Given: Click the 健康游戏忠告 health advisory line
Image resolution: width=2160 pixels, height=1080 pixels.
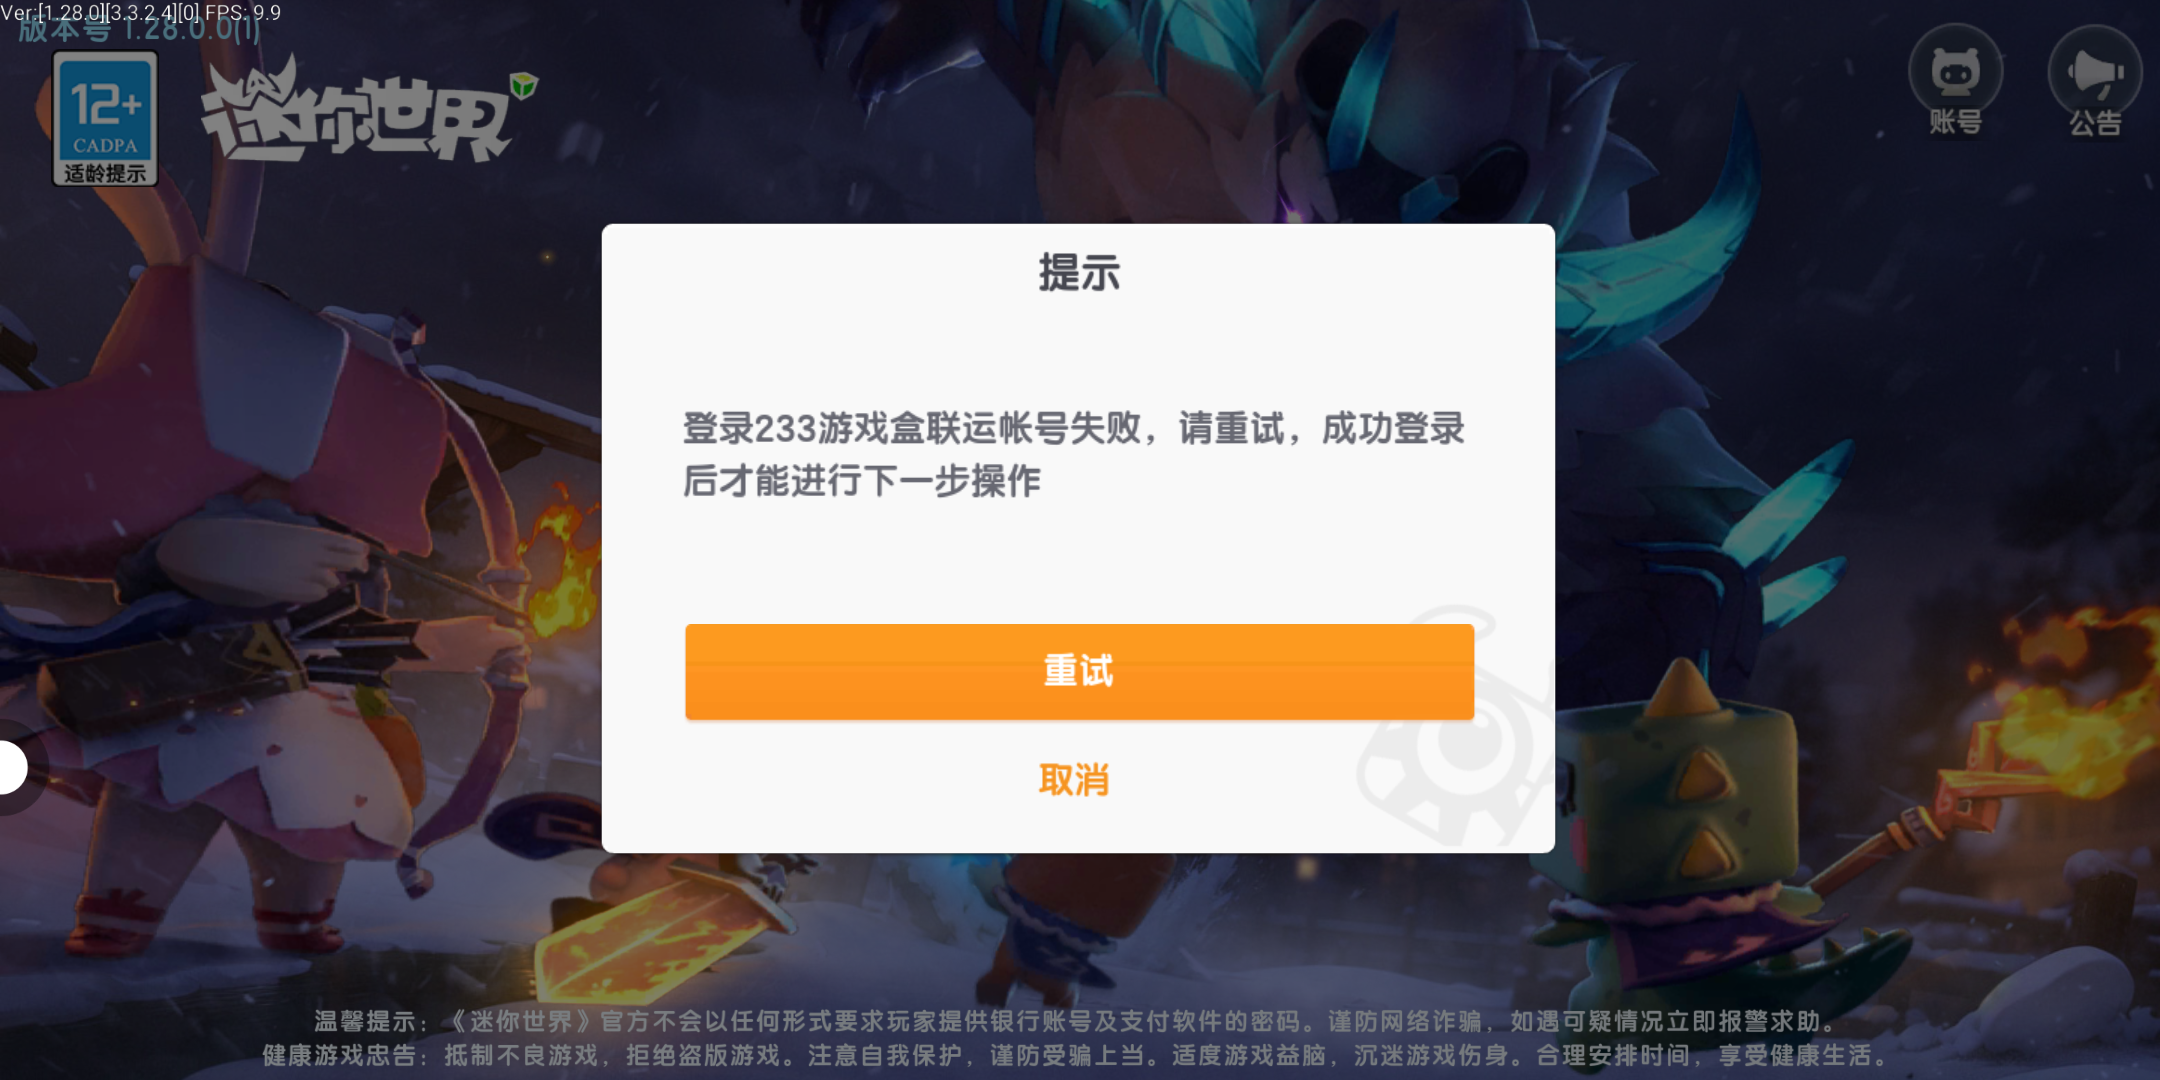Looking at the screenshot, I should [x=1076, y=1055].
